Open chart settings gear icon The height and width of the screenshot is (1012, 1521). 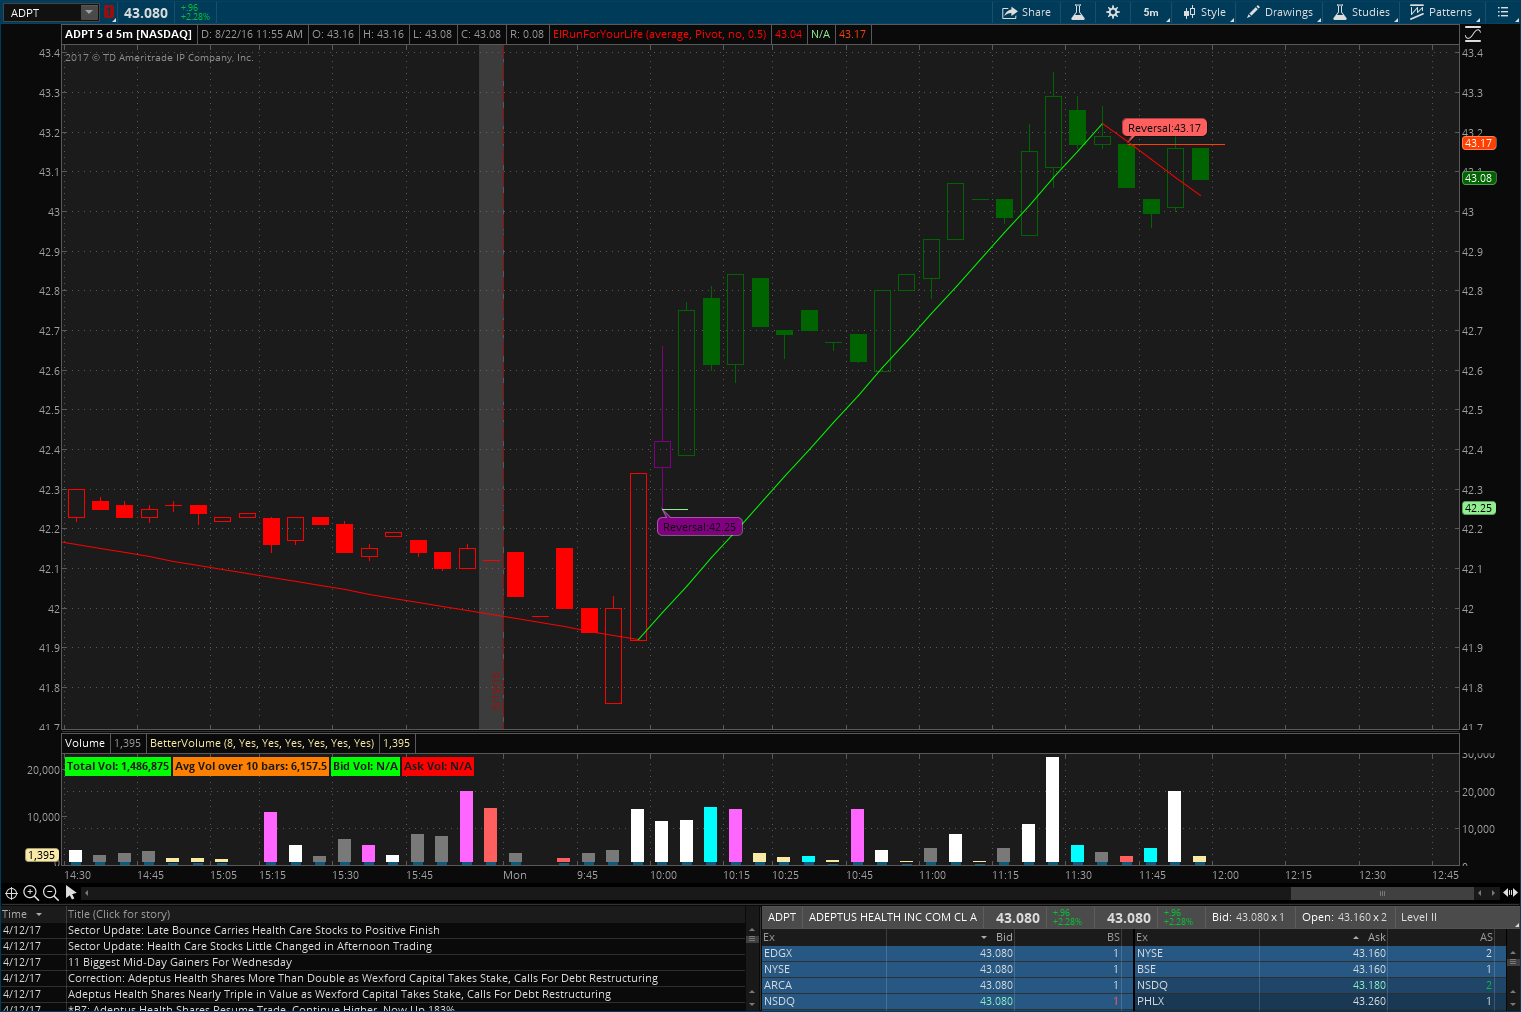[x=1113, y=12]
